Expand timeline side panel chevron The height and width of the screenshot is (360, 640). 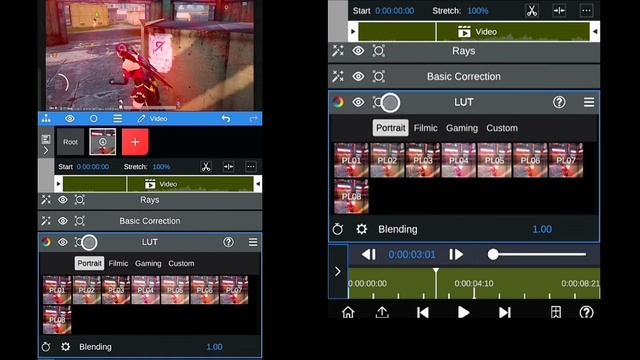[x=338, y=271]
